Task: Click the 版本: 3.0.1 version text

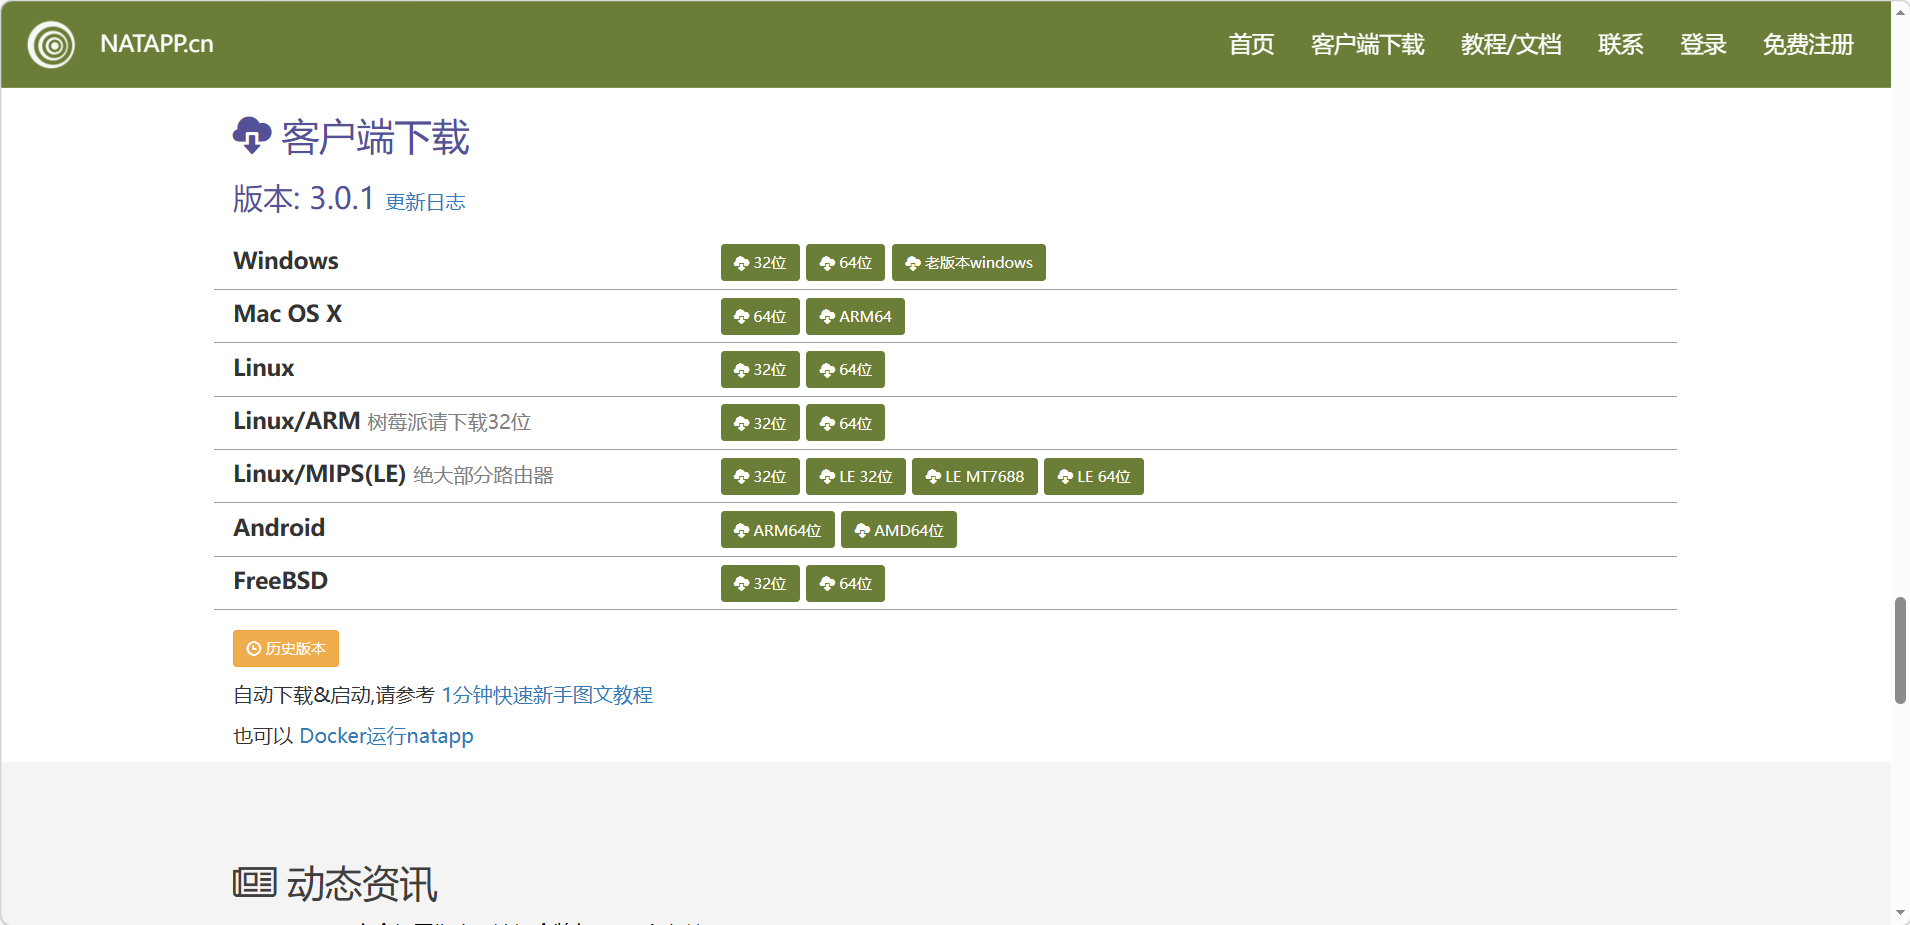Action: click(x=304, y=199)
